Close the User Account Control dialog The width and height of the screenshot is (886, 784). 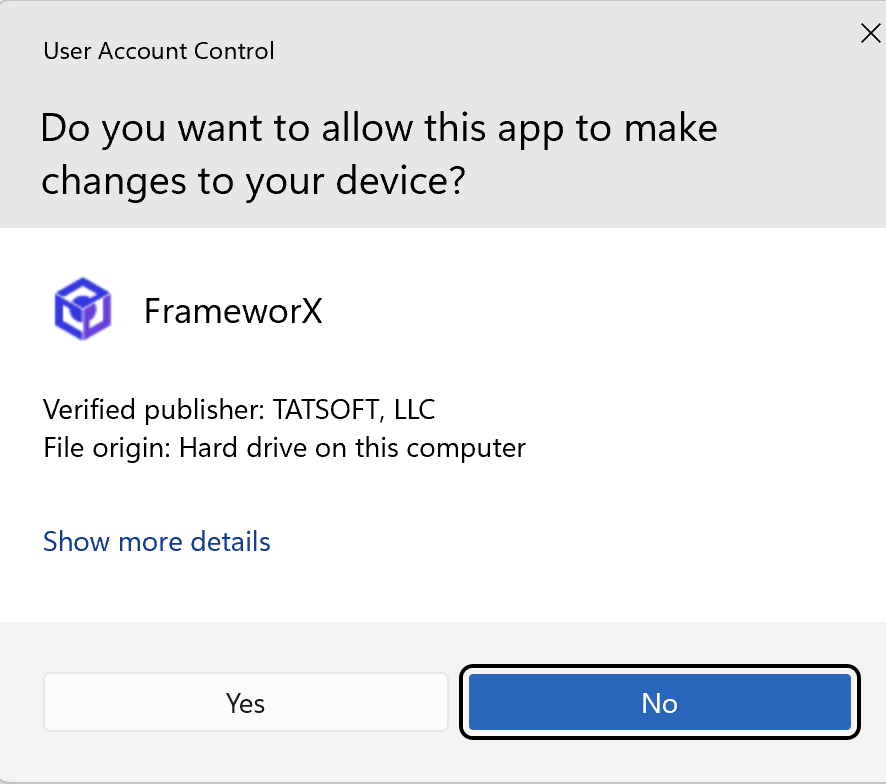(x=870, y=33)
